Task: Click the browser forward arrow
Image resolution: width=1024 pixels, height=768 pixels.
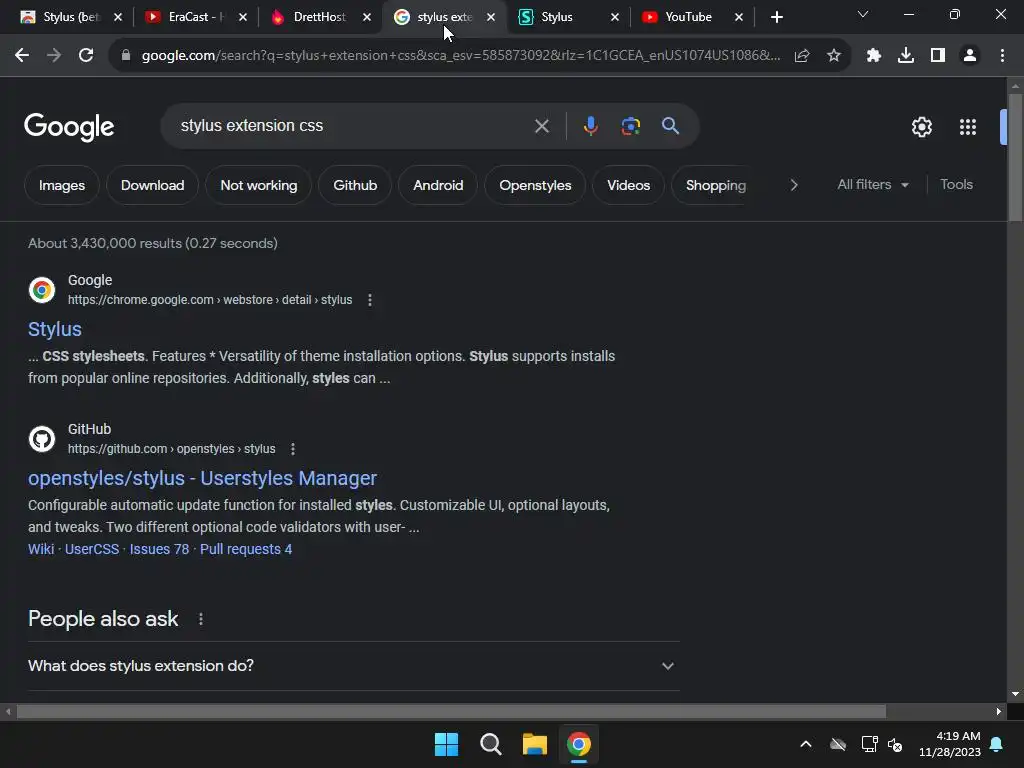Action: 54,56
